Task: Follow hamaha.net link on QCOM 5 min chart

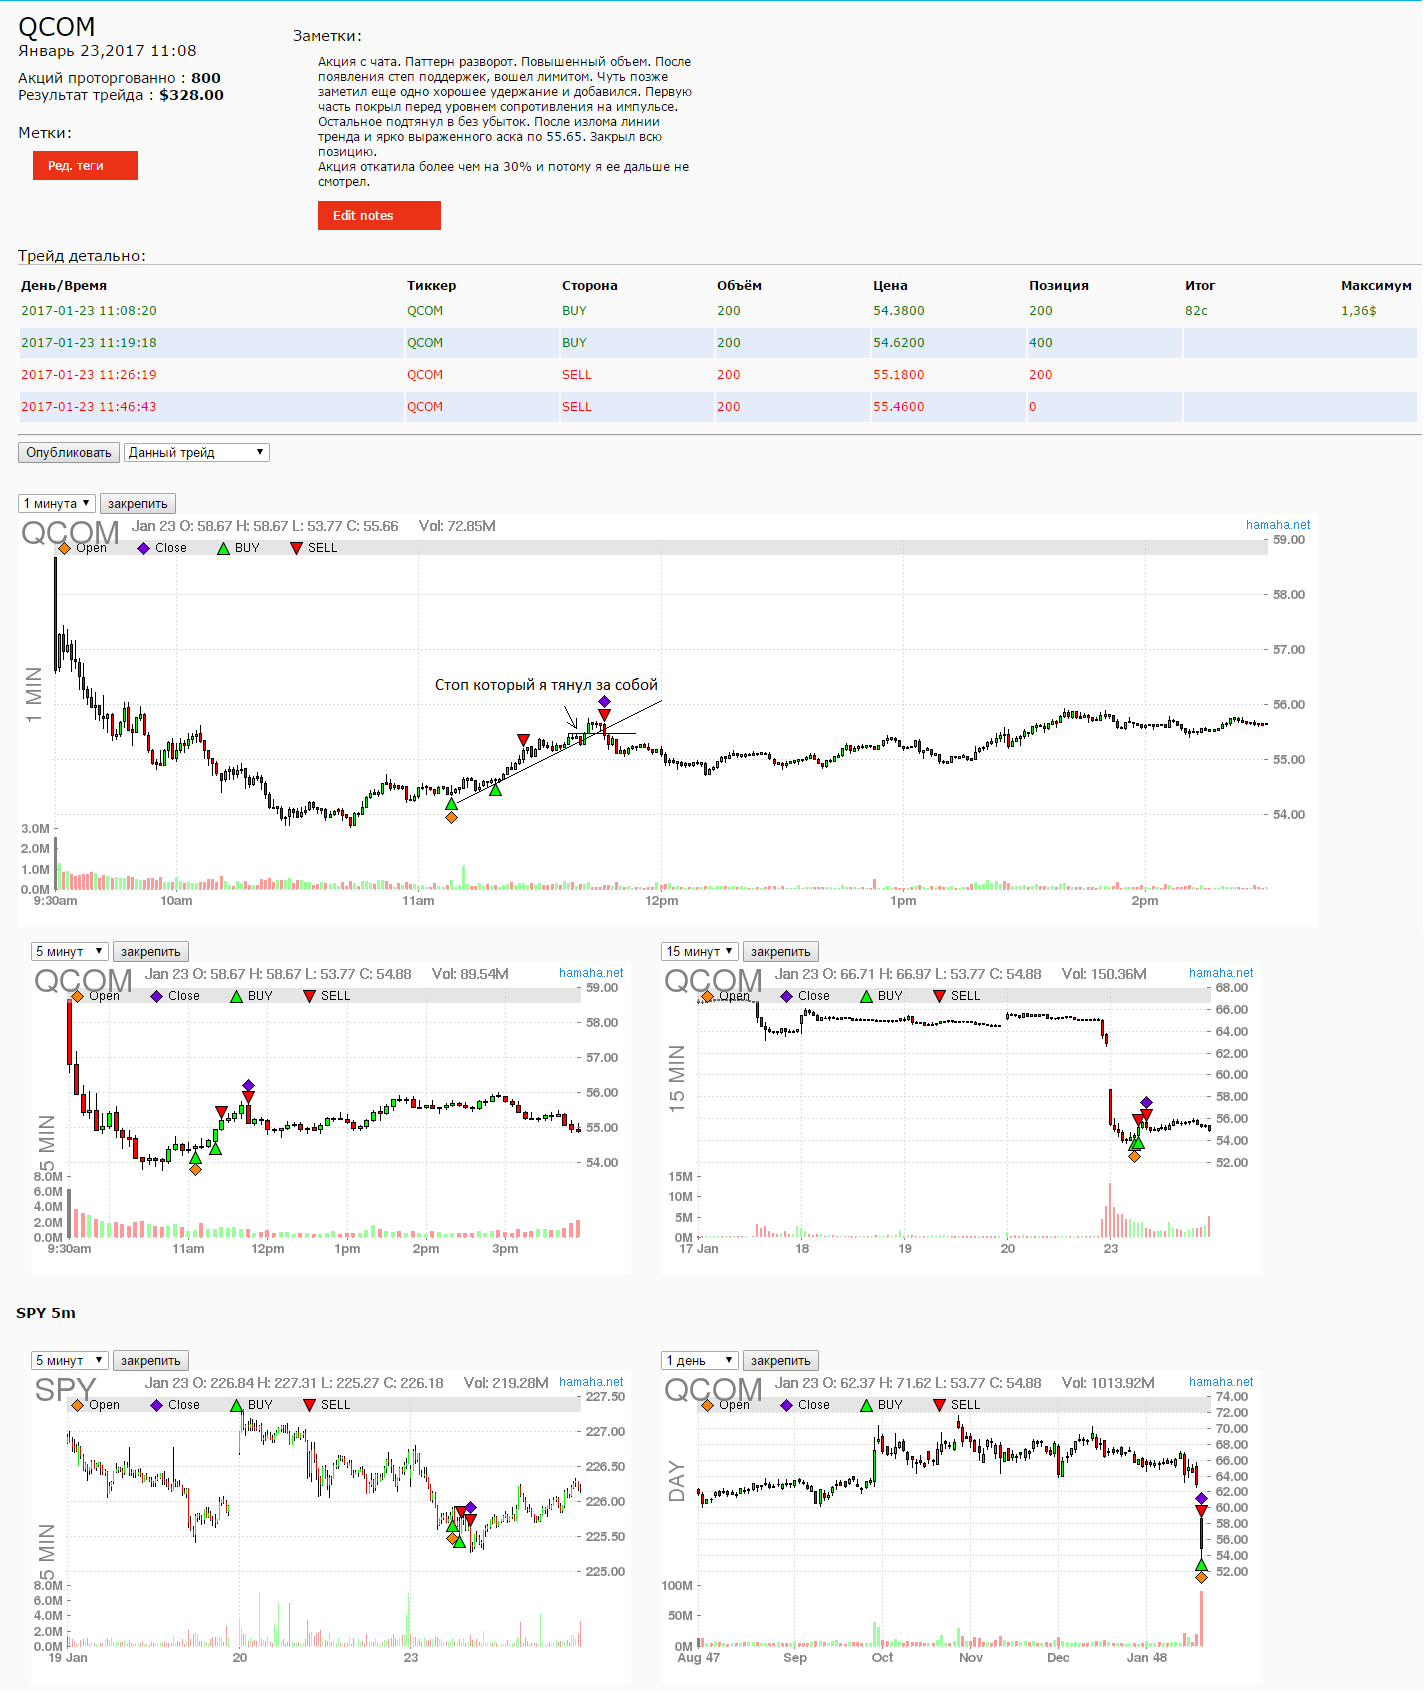Action: 591,973
